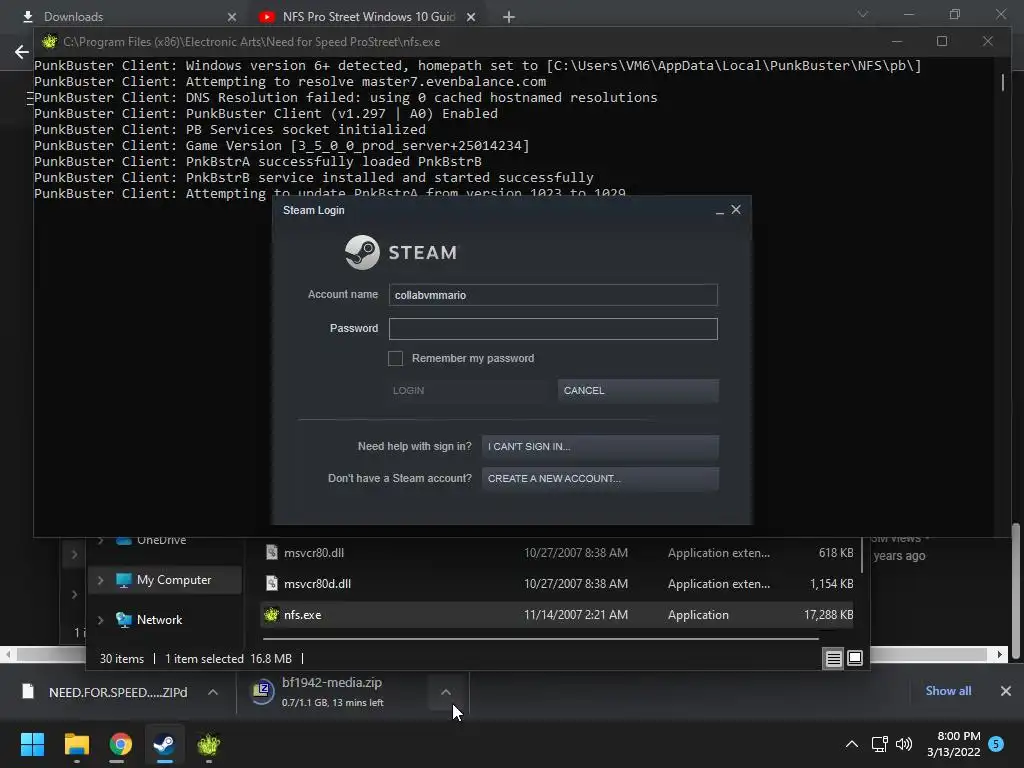Screen dimensions: 1024x768
Task: Open the NFS crown taskbar icon
Action: (208, 744)
